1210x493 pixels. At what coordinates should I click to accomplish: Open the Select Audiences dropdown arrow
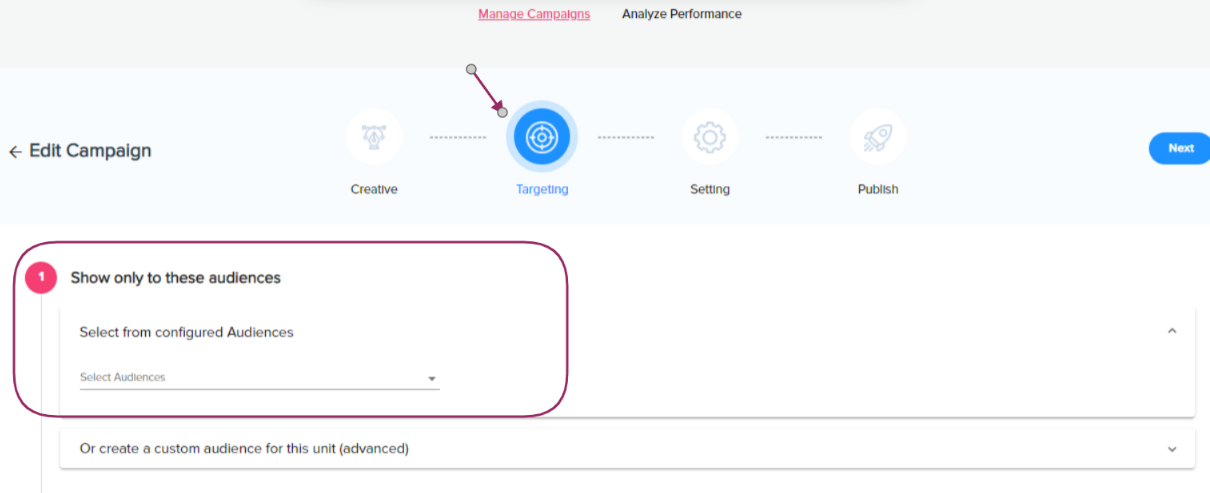point(432,379)
